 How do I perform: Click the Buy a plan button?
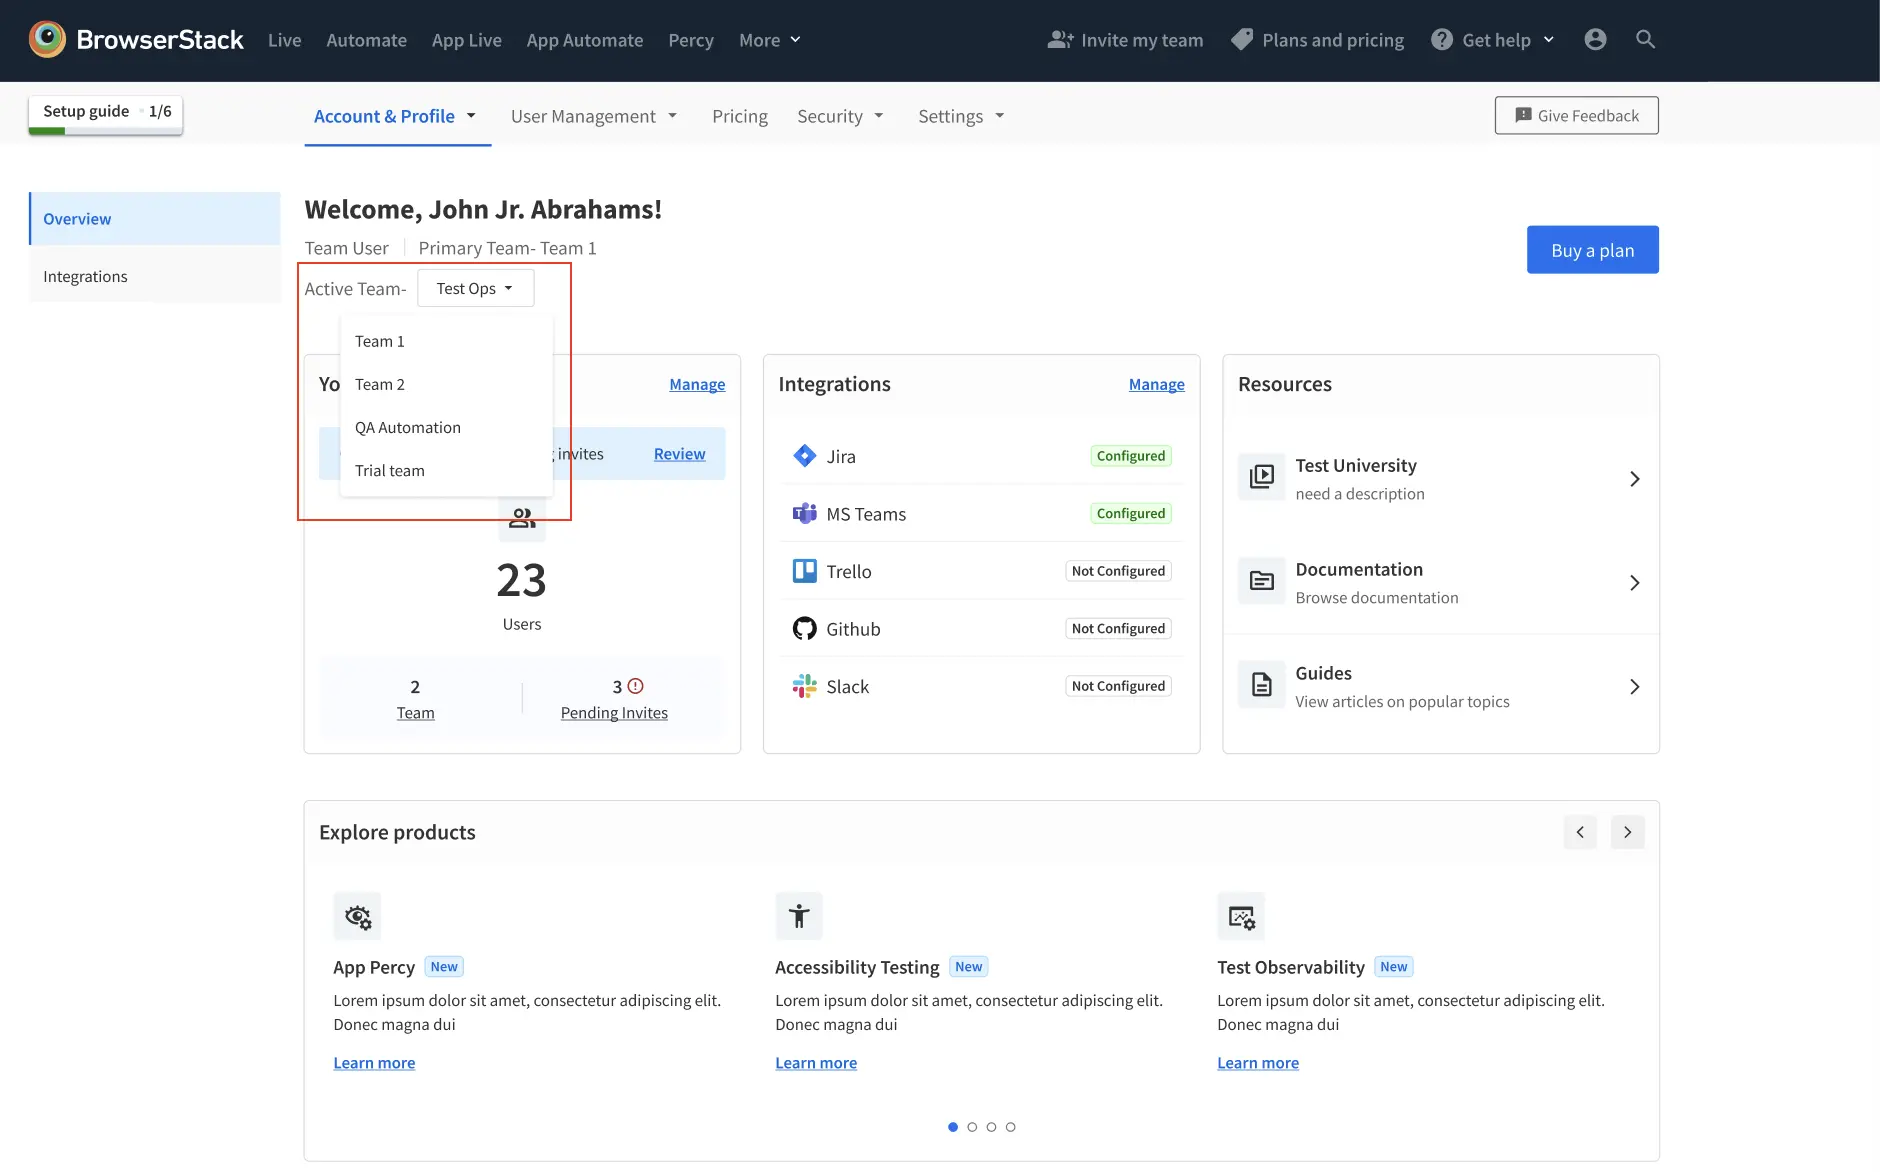click(1591, 249)
